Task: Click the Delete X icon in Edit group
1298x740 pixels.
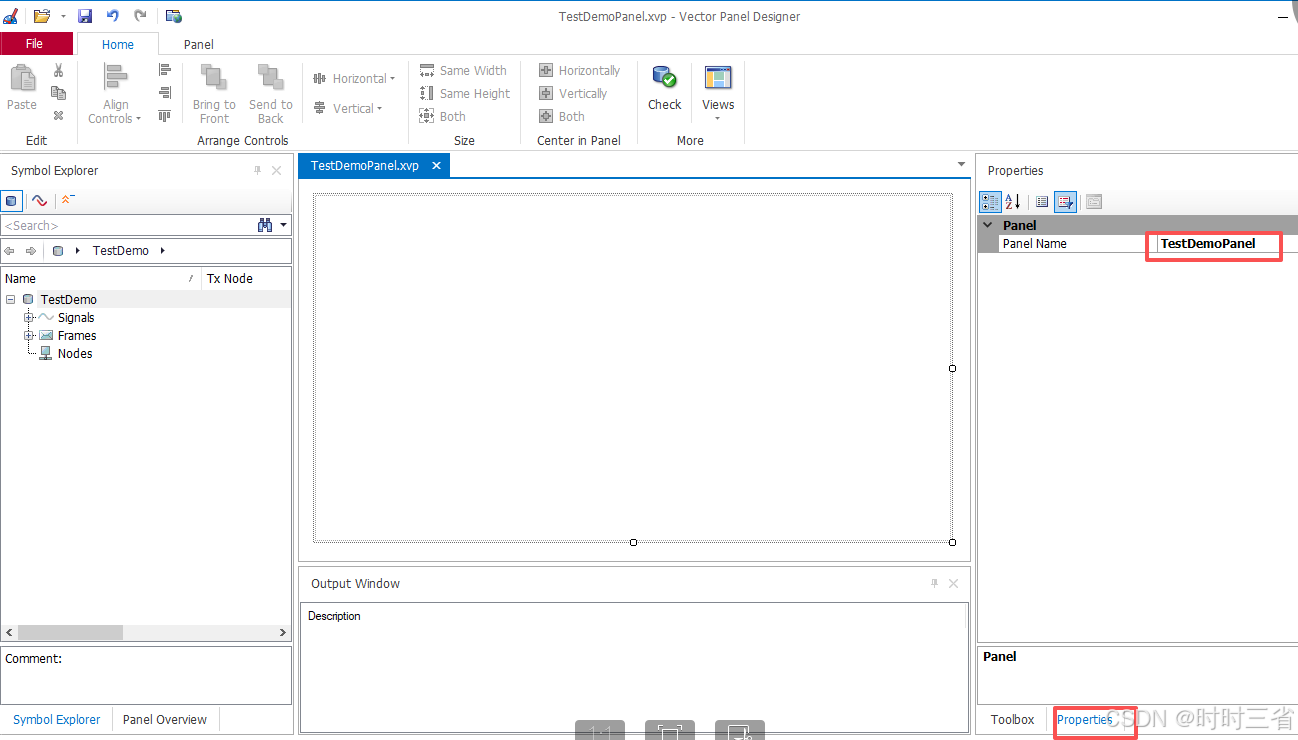Action: [58, 115]
